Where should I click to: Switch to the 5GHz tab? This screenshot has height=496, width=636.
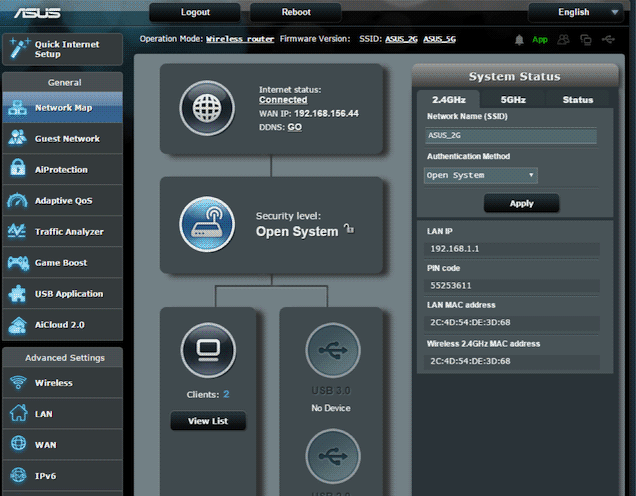[513, 100]
